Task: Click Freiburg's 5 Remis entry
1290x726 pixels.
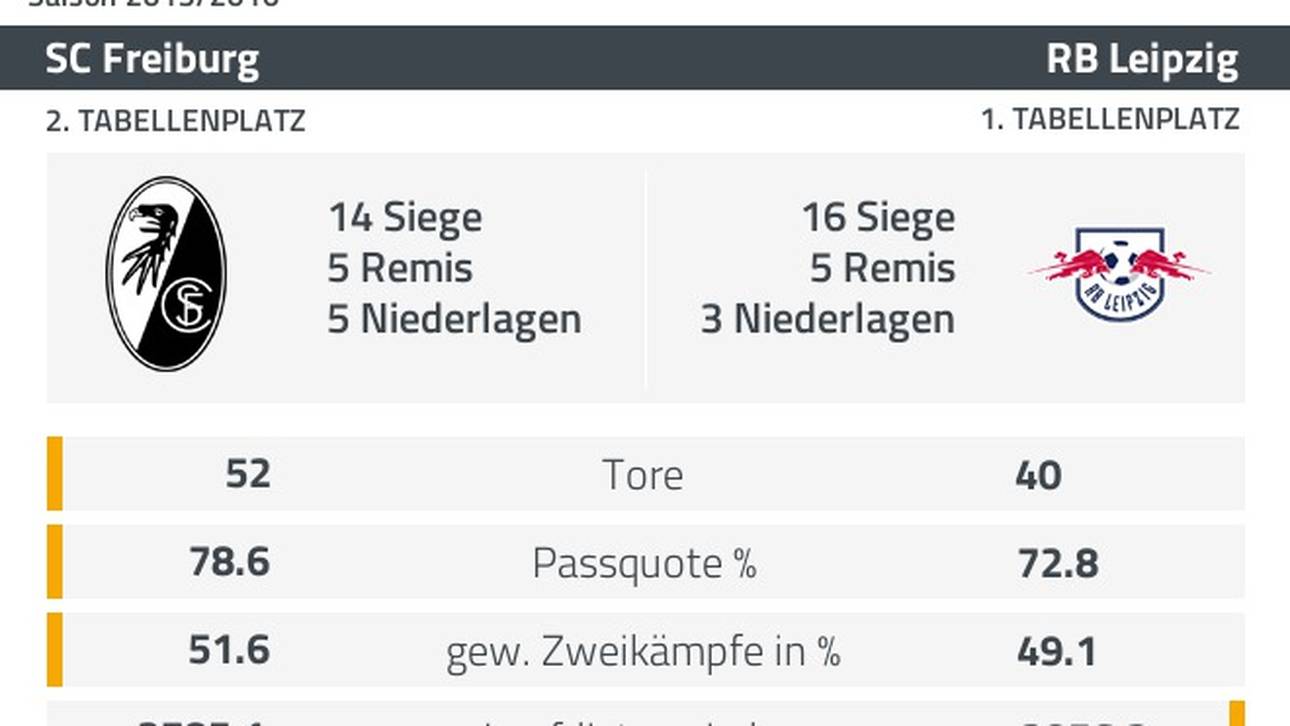Action: tap(400, 269)
